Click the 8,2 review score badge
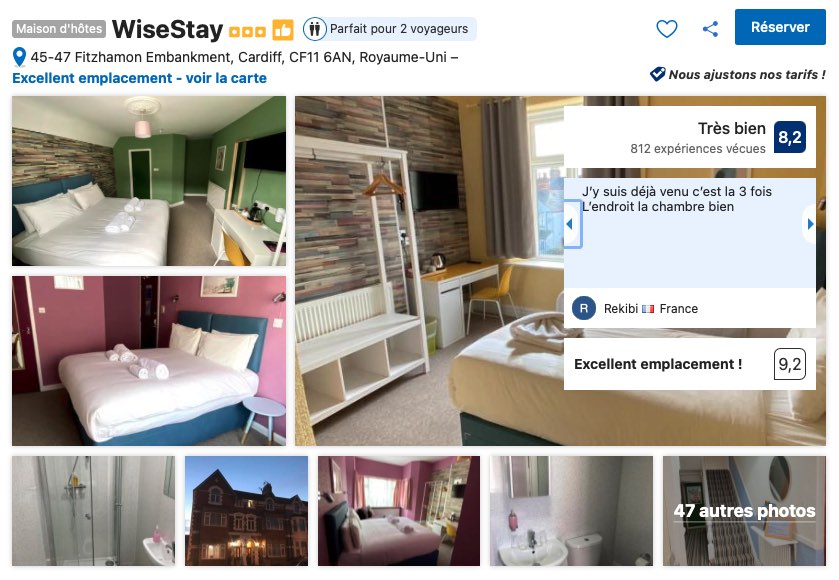The height and width of the screenshot is (580, 839). point(790,137)
